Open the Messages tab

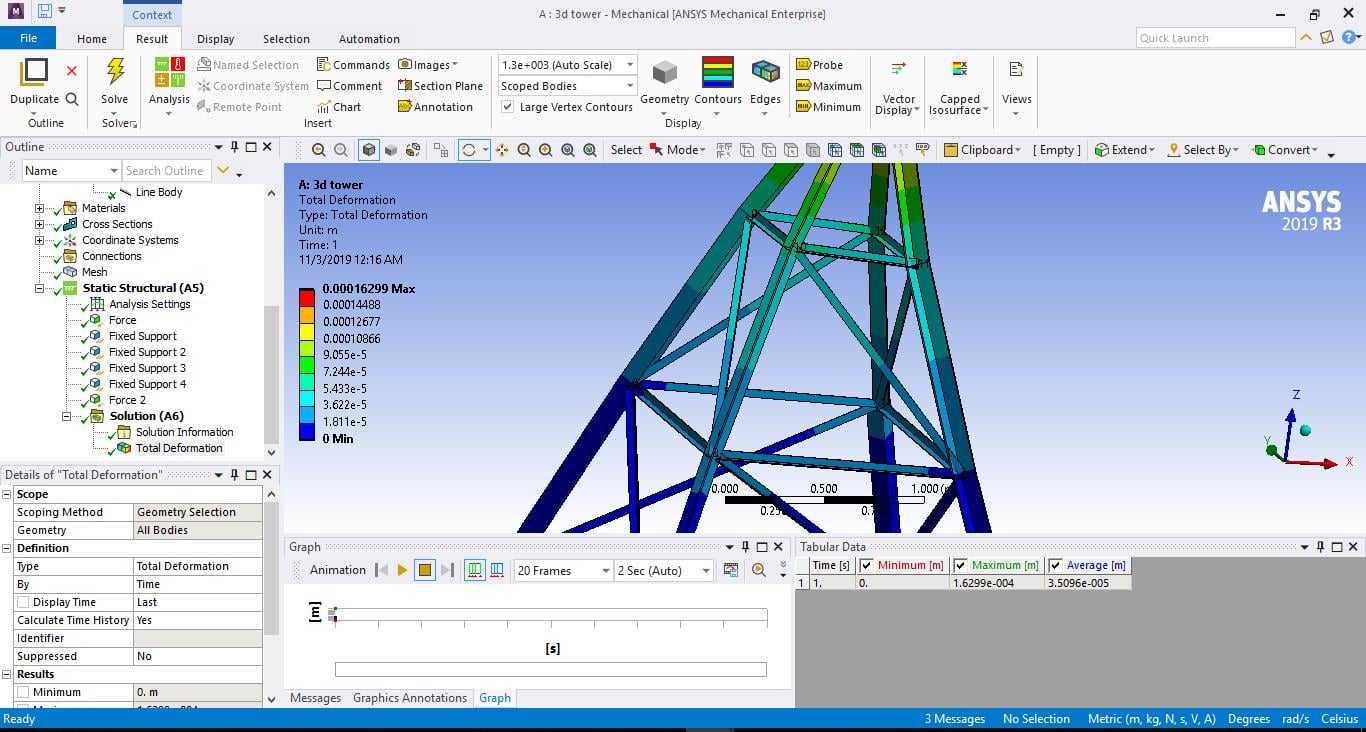pyautogui.click(x=315, y=698)
